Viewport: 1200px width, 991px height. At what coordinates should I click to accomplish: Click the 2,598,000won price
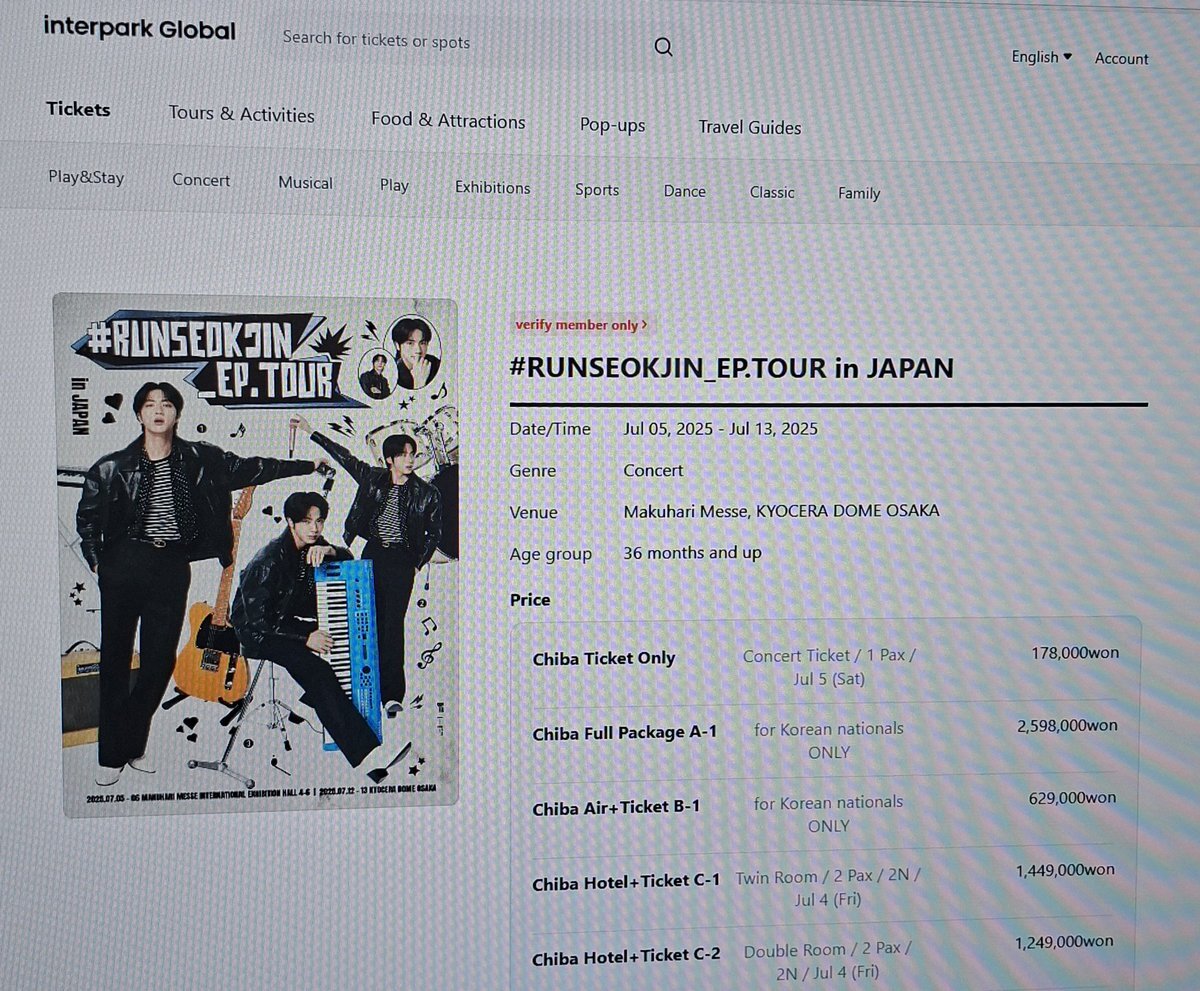coord(1067,726)
